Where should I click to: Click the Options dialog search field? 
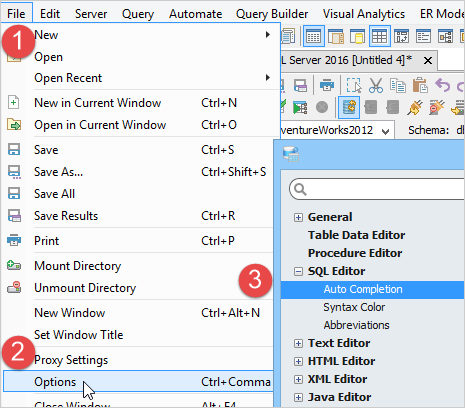(377, 189)
